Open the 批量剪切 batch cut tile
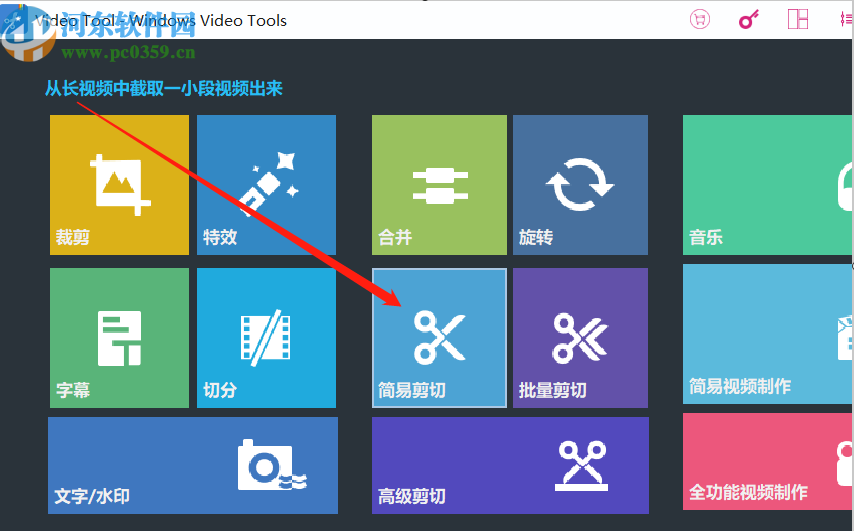 pos(581,338)
